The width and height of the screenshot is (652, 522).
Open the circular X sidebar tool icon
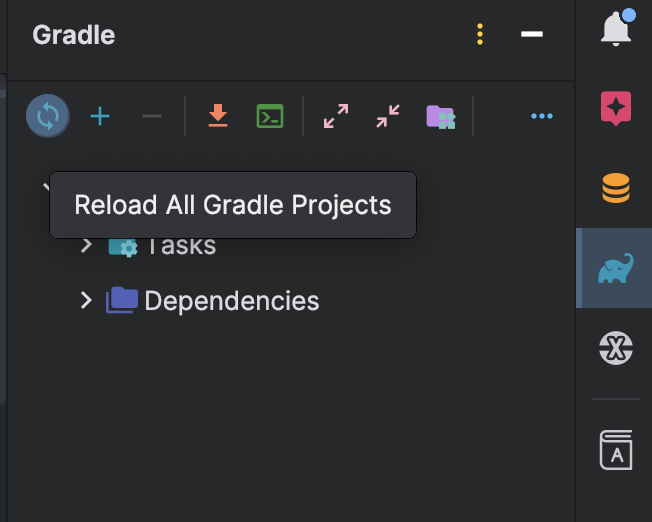pyautogui.click(x=616, y=348)
